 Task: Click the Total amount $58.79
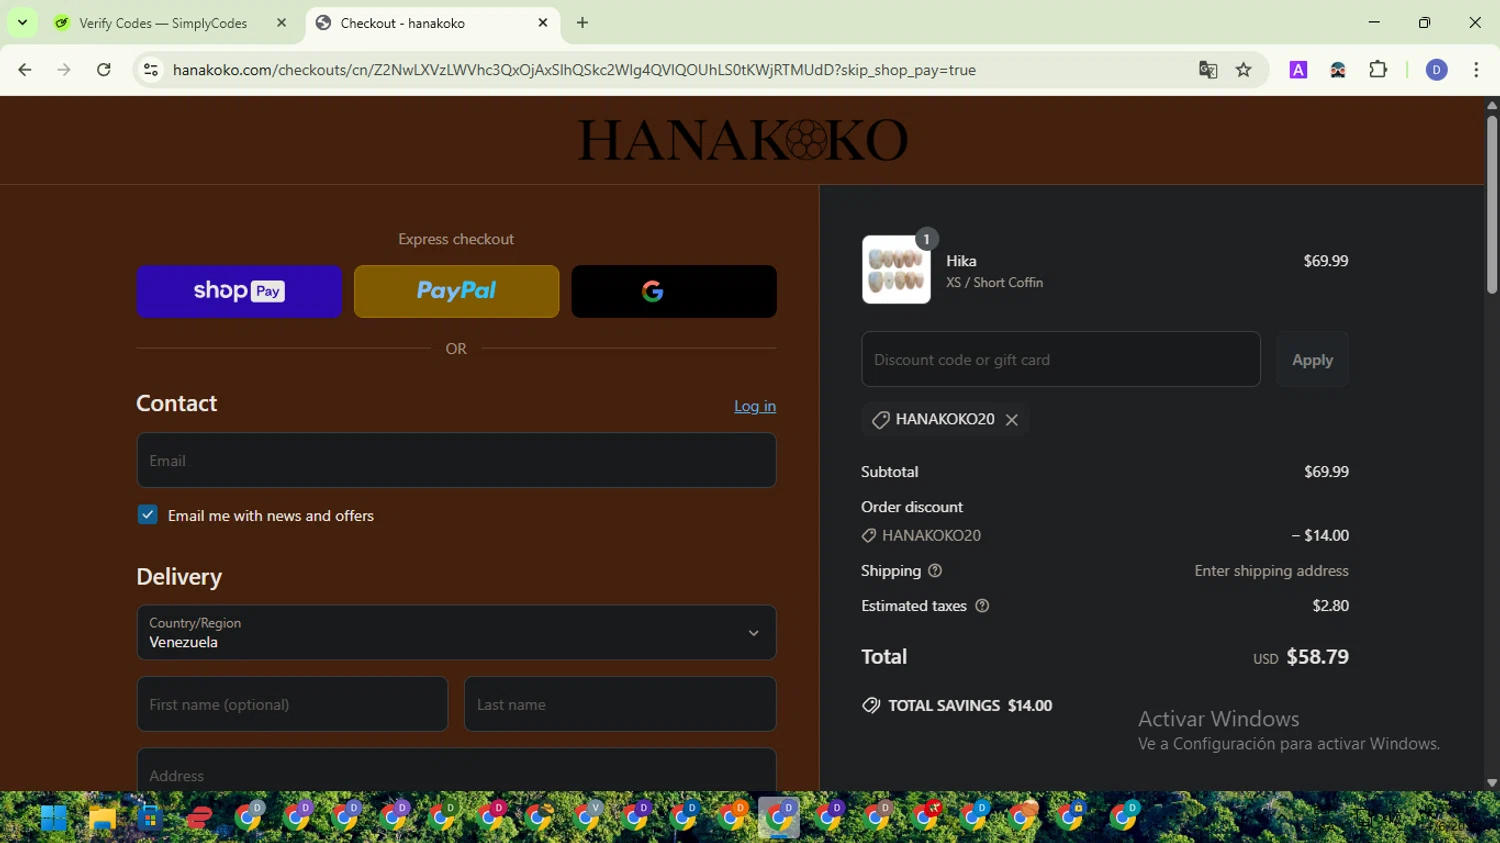point(1317,657)
